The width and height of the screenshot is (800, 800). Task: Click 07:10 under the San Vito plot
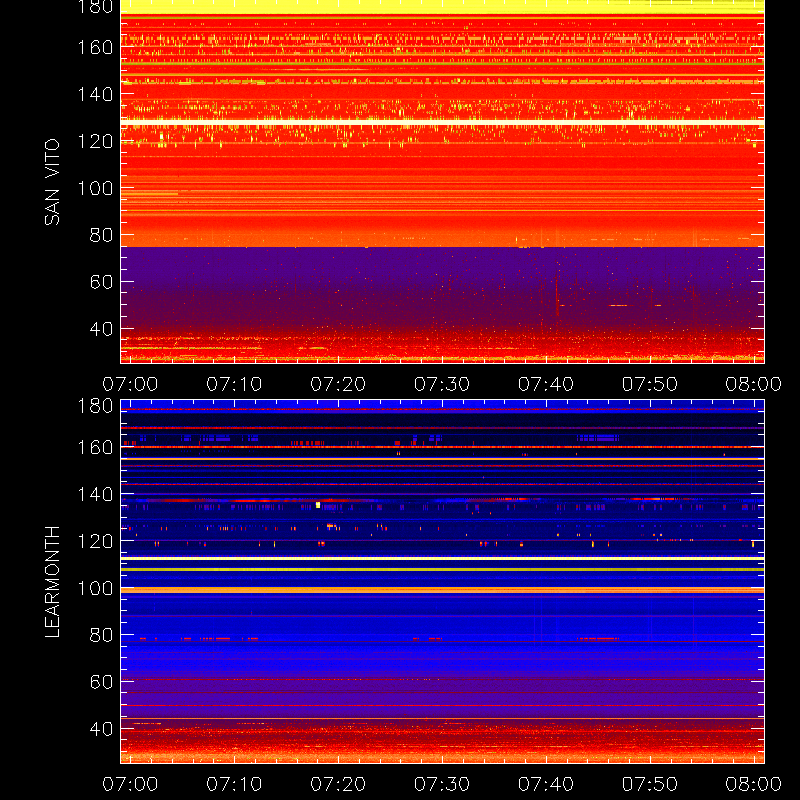coord(234,384)
